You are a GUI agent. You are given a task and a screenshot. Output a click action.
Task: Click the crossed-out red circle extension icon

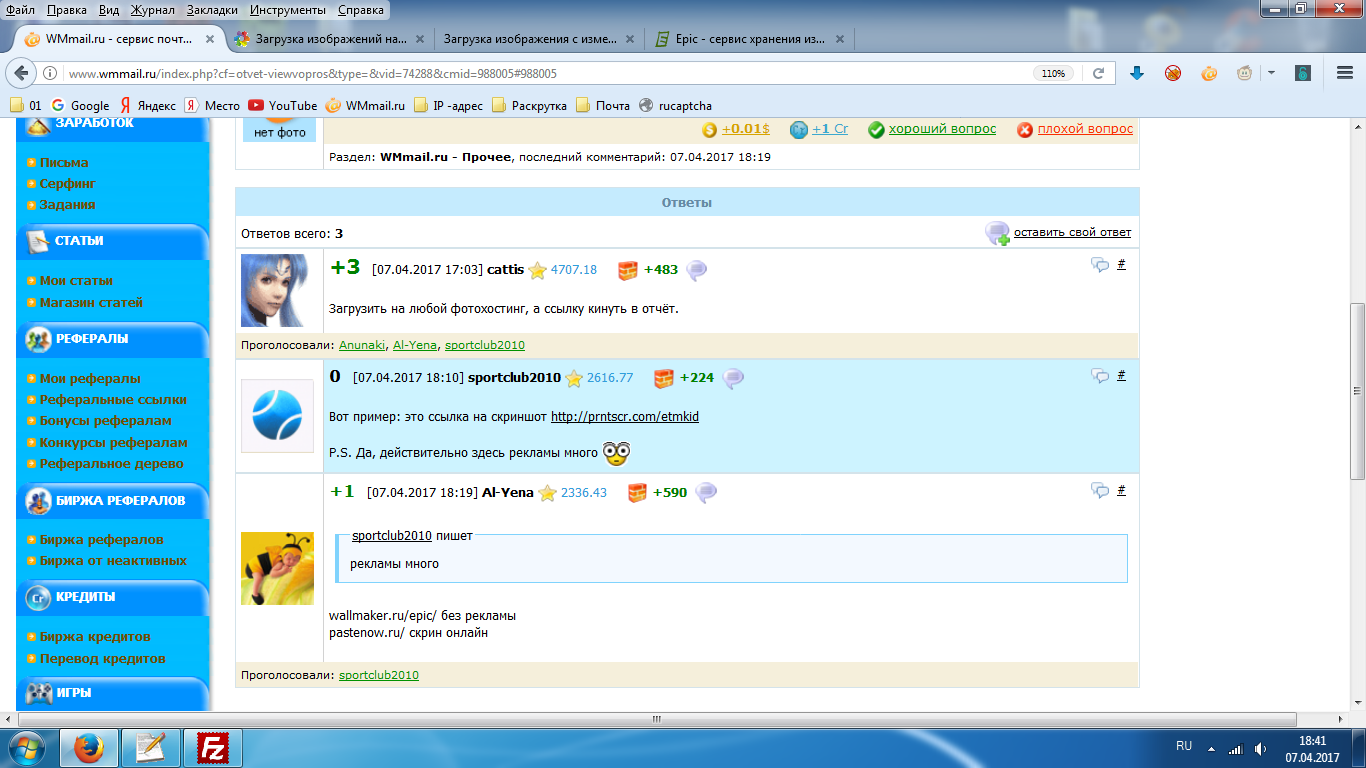click(x=1173, y=73)
